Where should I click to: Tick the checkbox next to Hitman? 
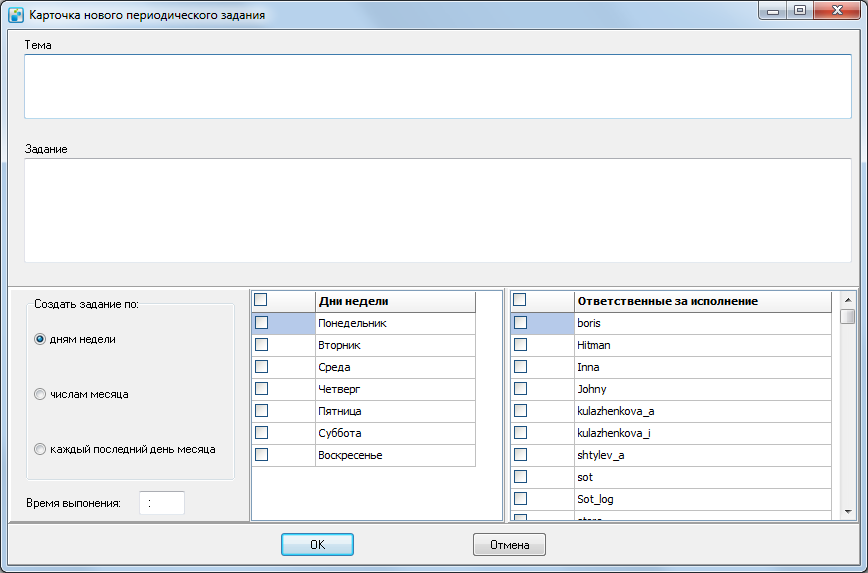pyautogui.click(x=520, y=344)
